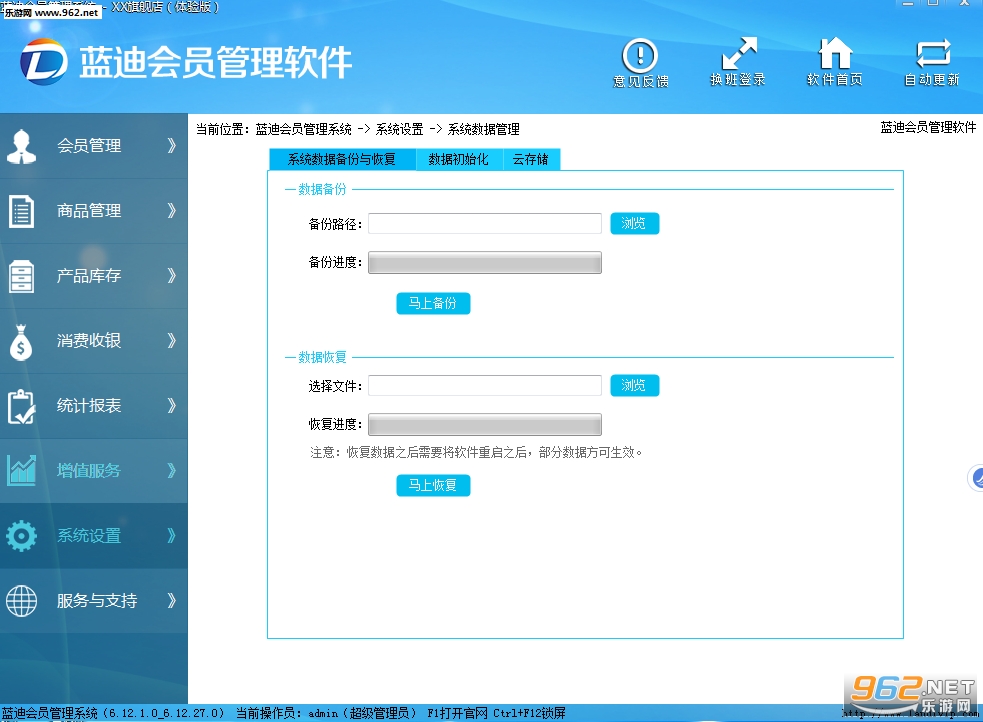This screenshot has width=983, height=722.
Task: Open 商品管理 menu label
Action: 89,211
